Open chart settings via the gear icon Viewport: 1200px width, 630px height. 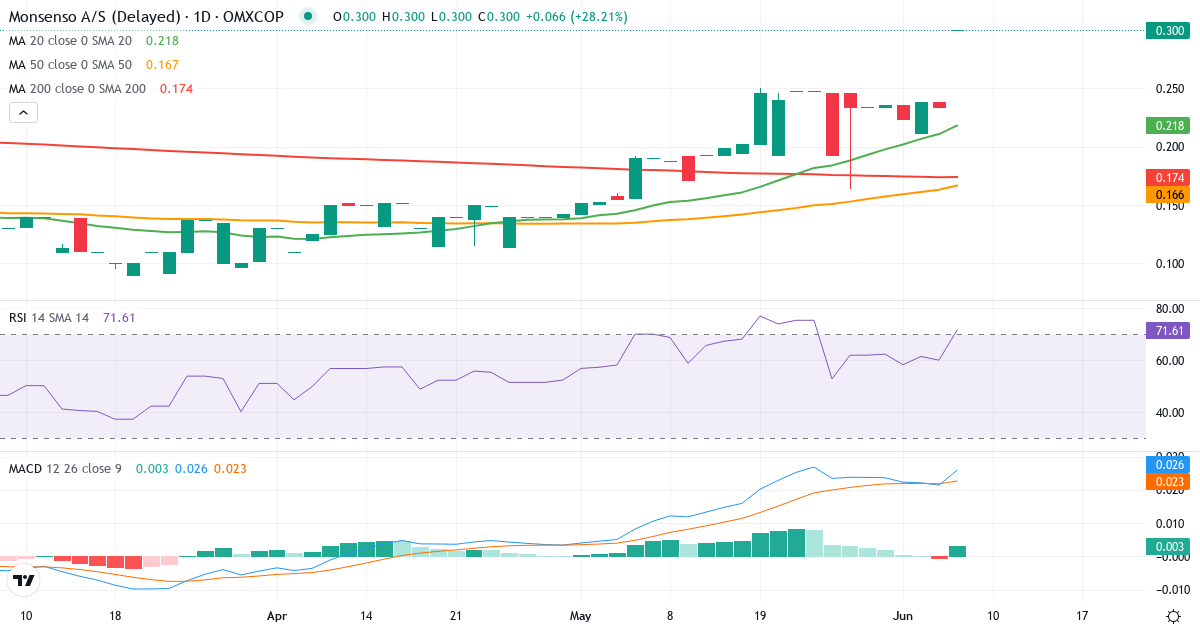click(x=1172, y=615)
